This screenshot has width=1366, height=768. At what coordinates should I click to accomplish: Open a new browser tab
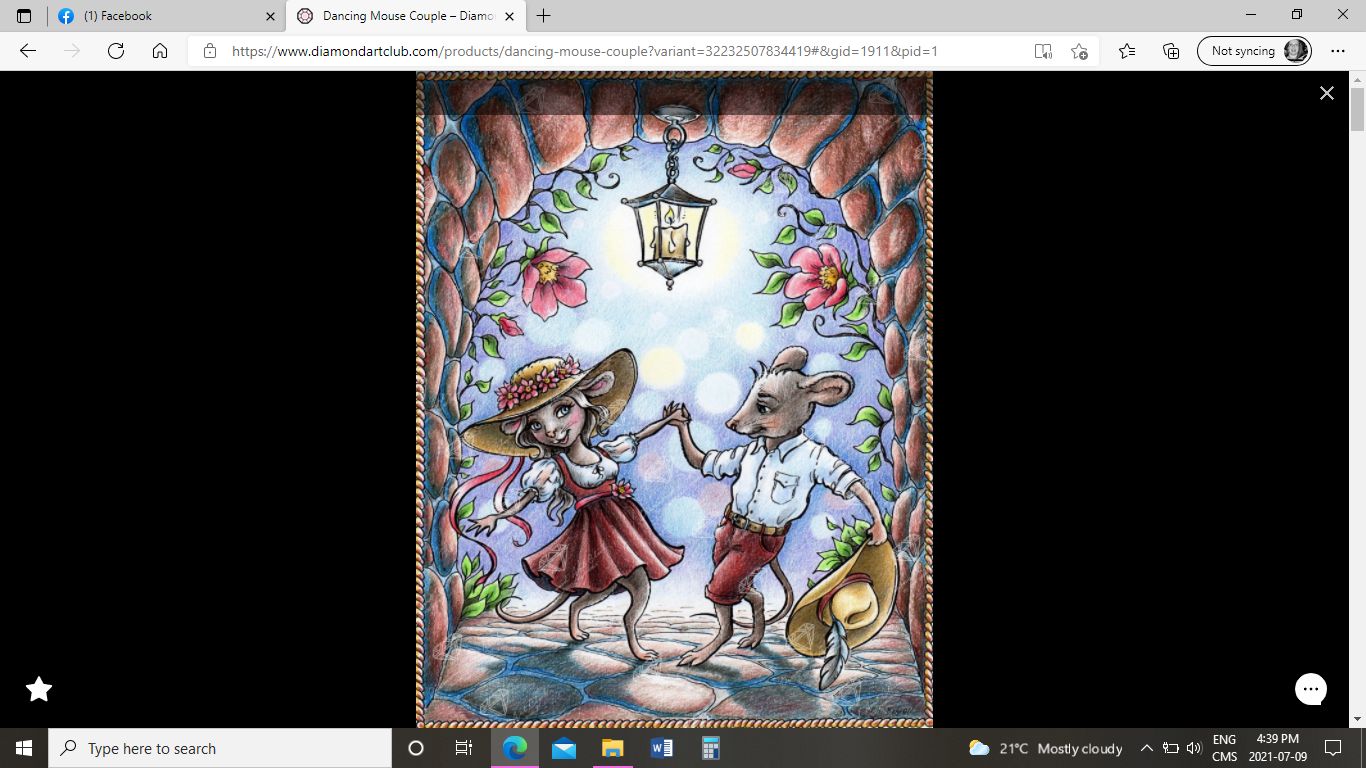pyautogui.click(x=544, y=16)
